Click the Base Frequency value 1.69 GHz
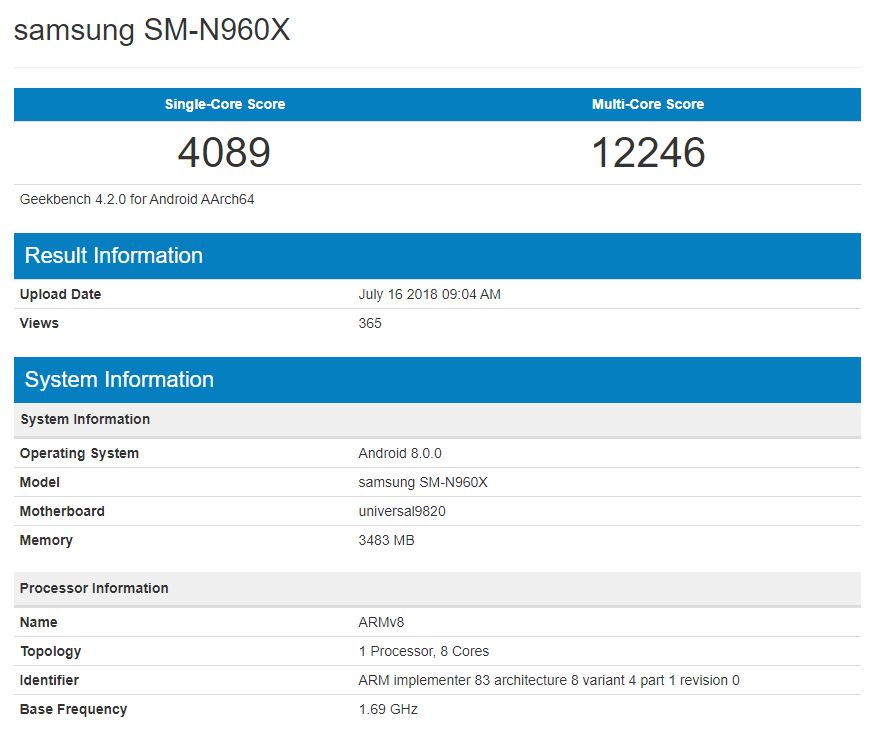 coord(388,709)
